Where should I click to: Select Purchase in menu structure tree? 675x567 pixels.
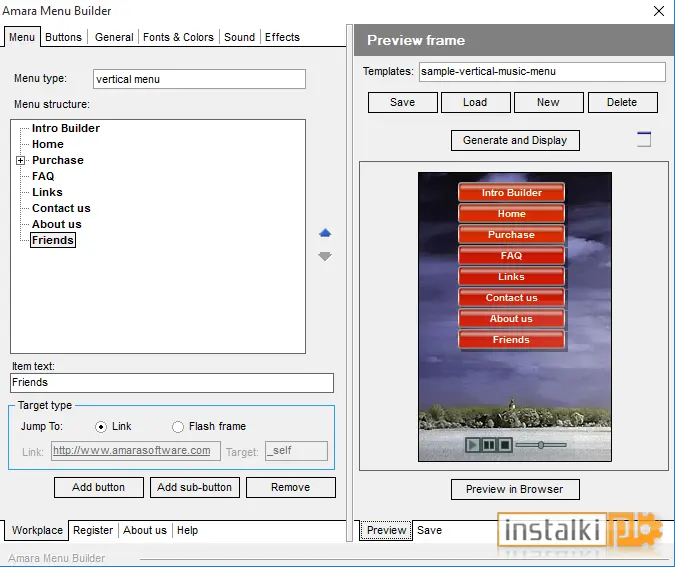[x=58, y=160]
